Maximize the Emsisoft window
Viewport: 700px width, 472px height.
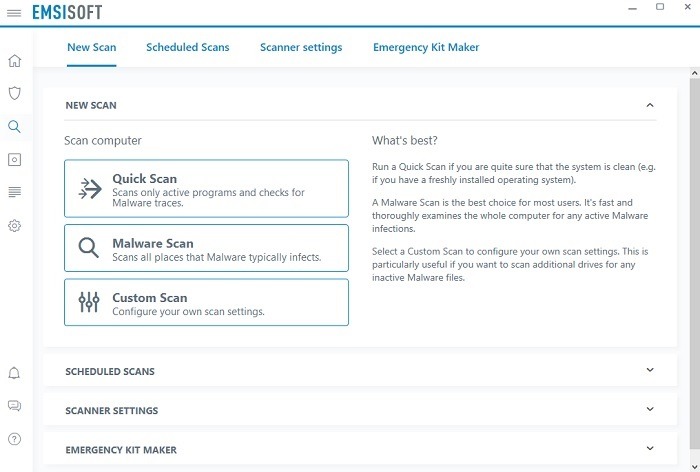(660, 7)
